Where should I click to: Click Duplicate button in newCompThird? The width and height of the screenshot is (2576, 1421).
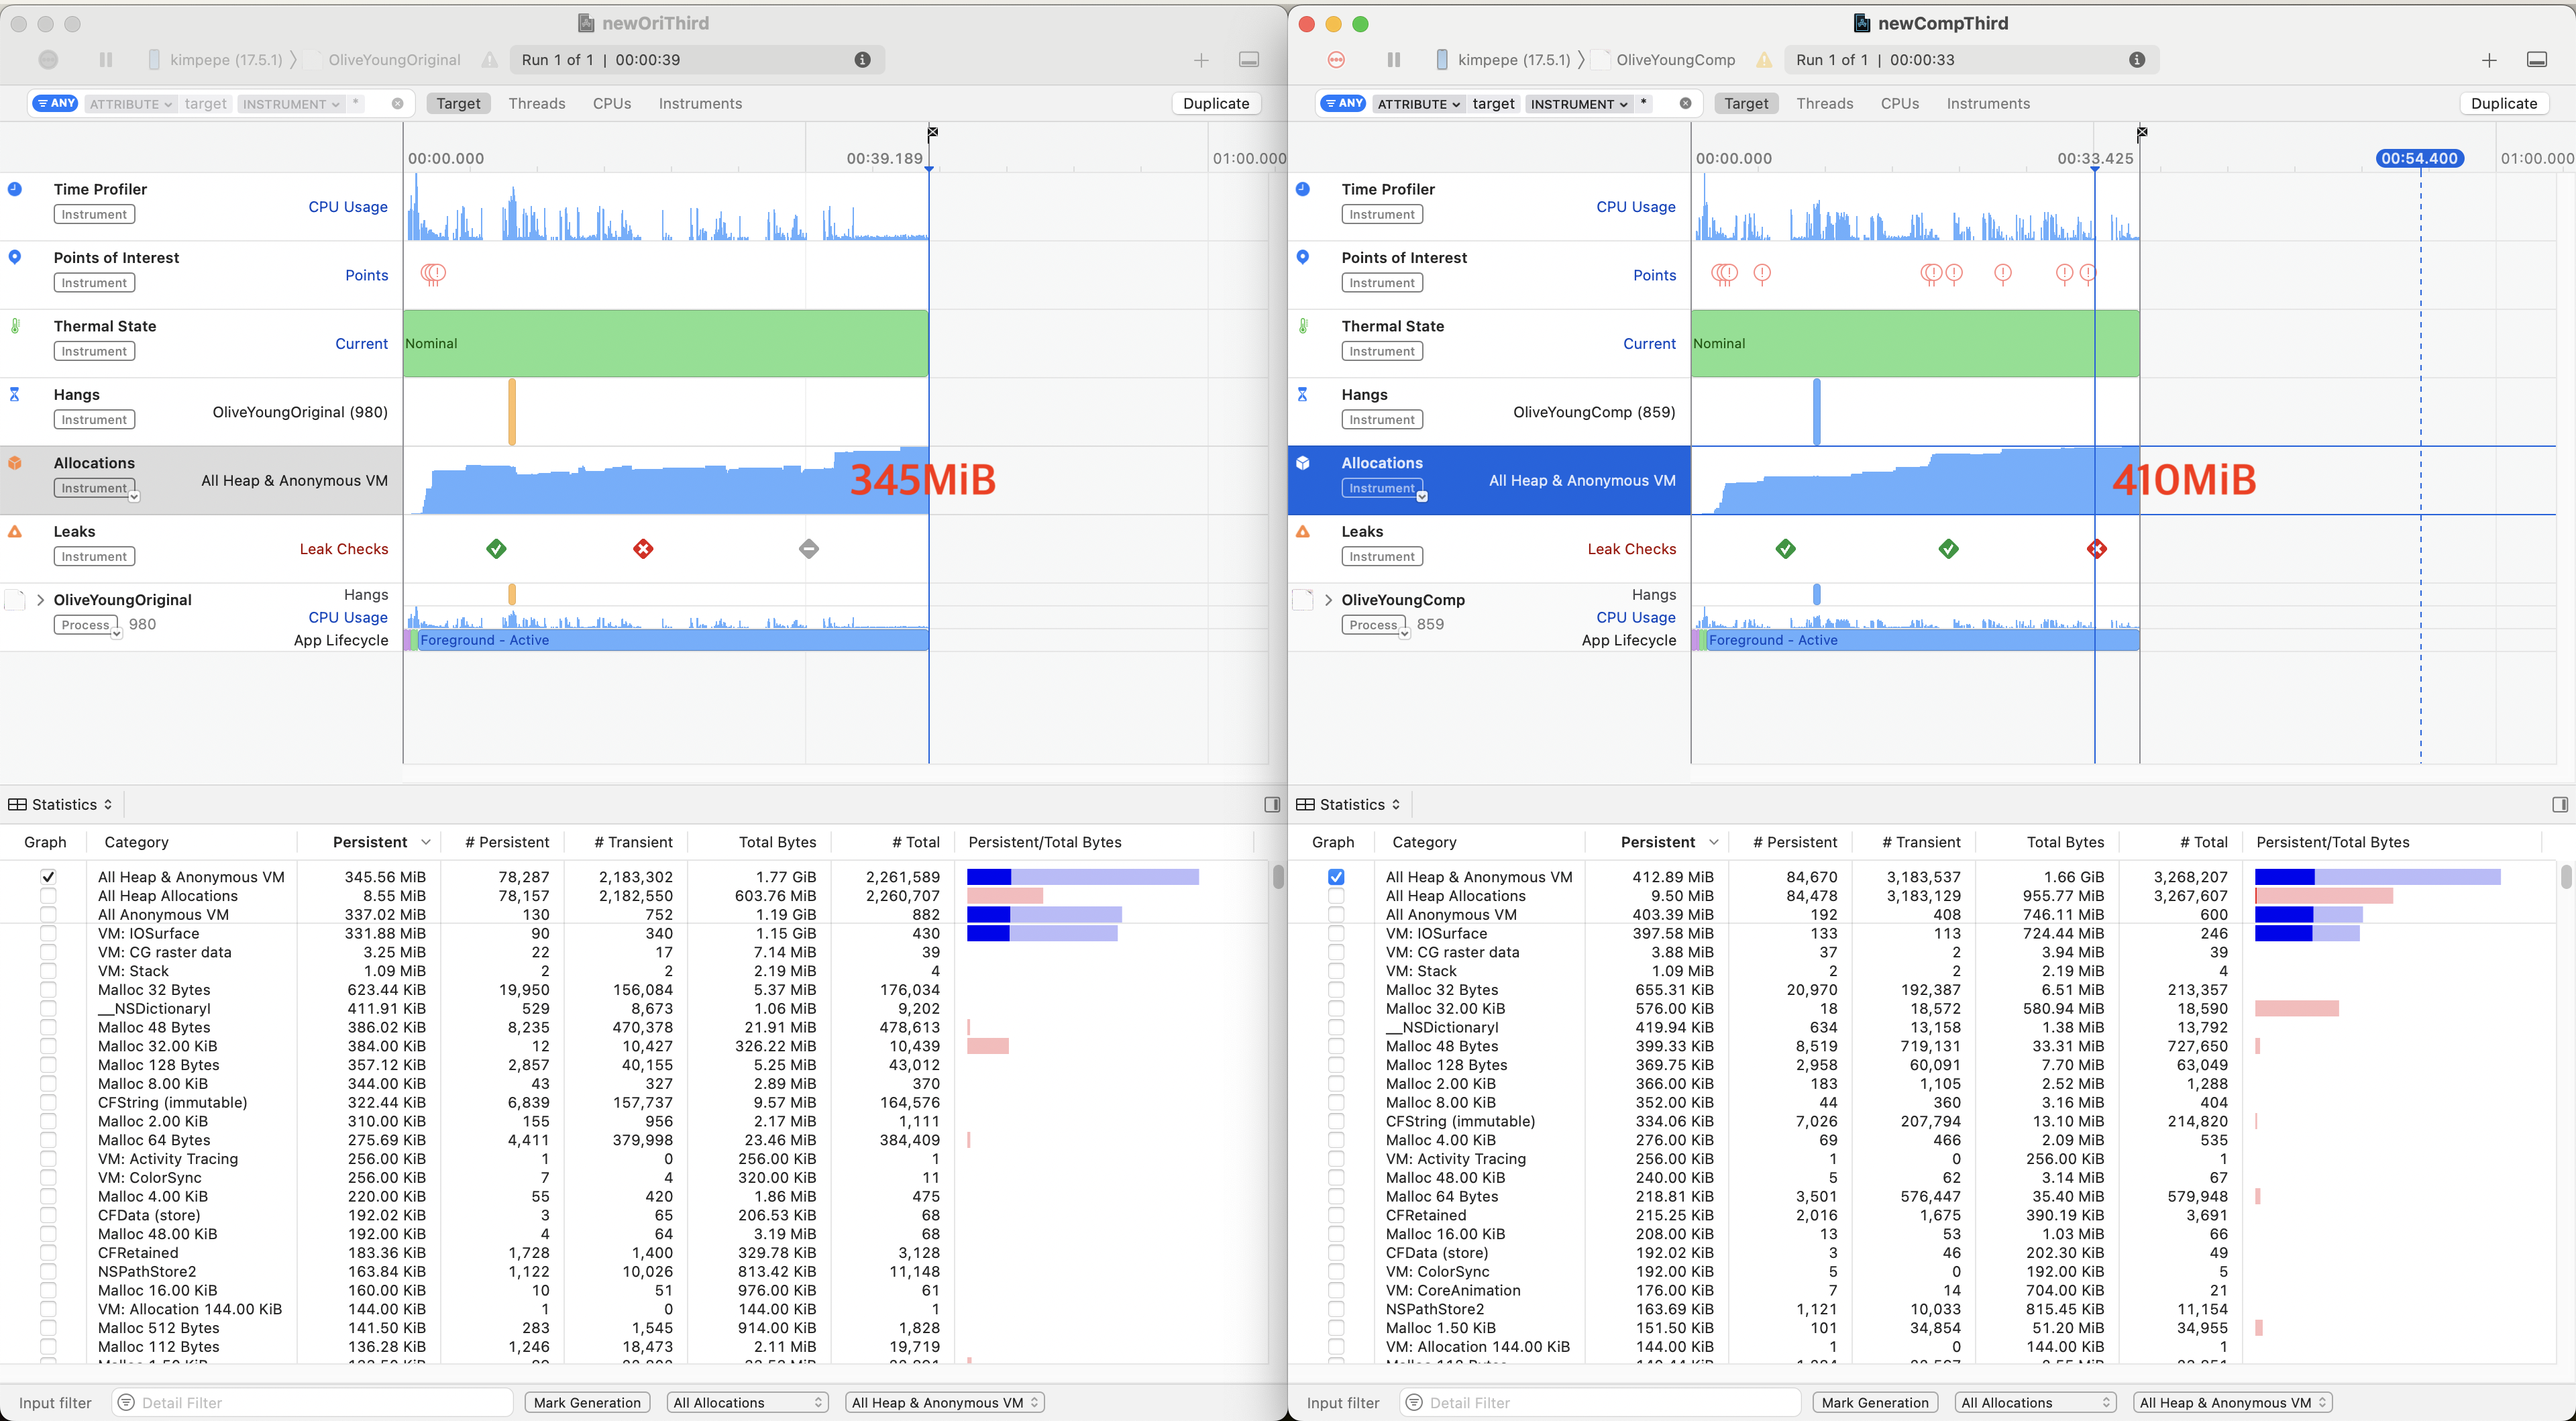click(2503, 103)
